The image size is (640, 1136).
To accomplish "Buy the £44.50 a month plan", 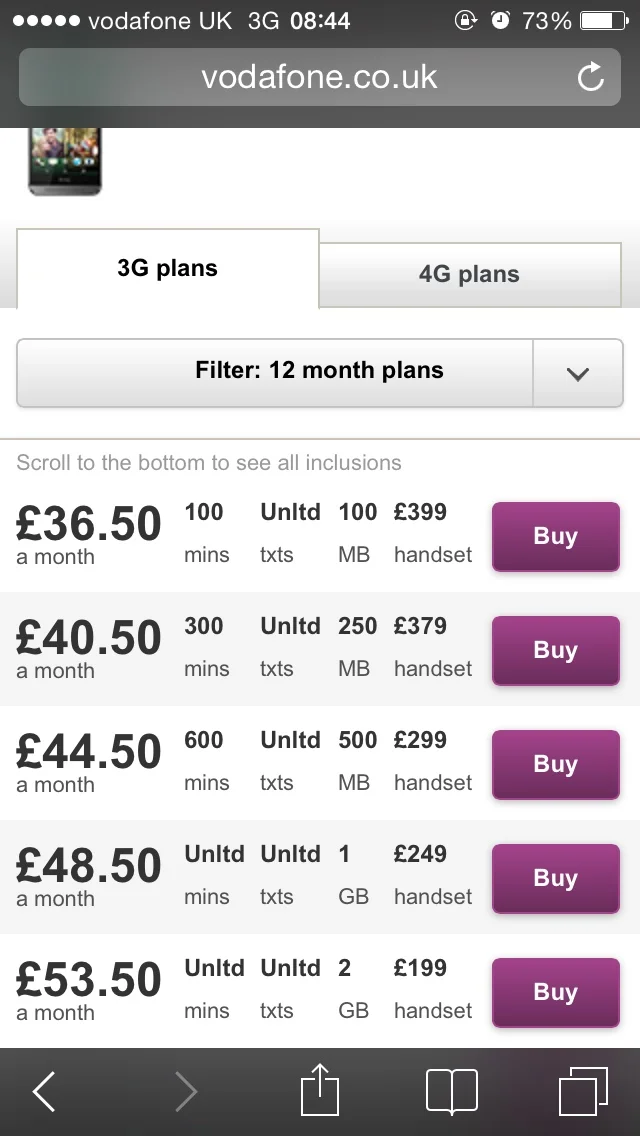I will coord(556,764).
